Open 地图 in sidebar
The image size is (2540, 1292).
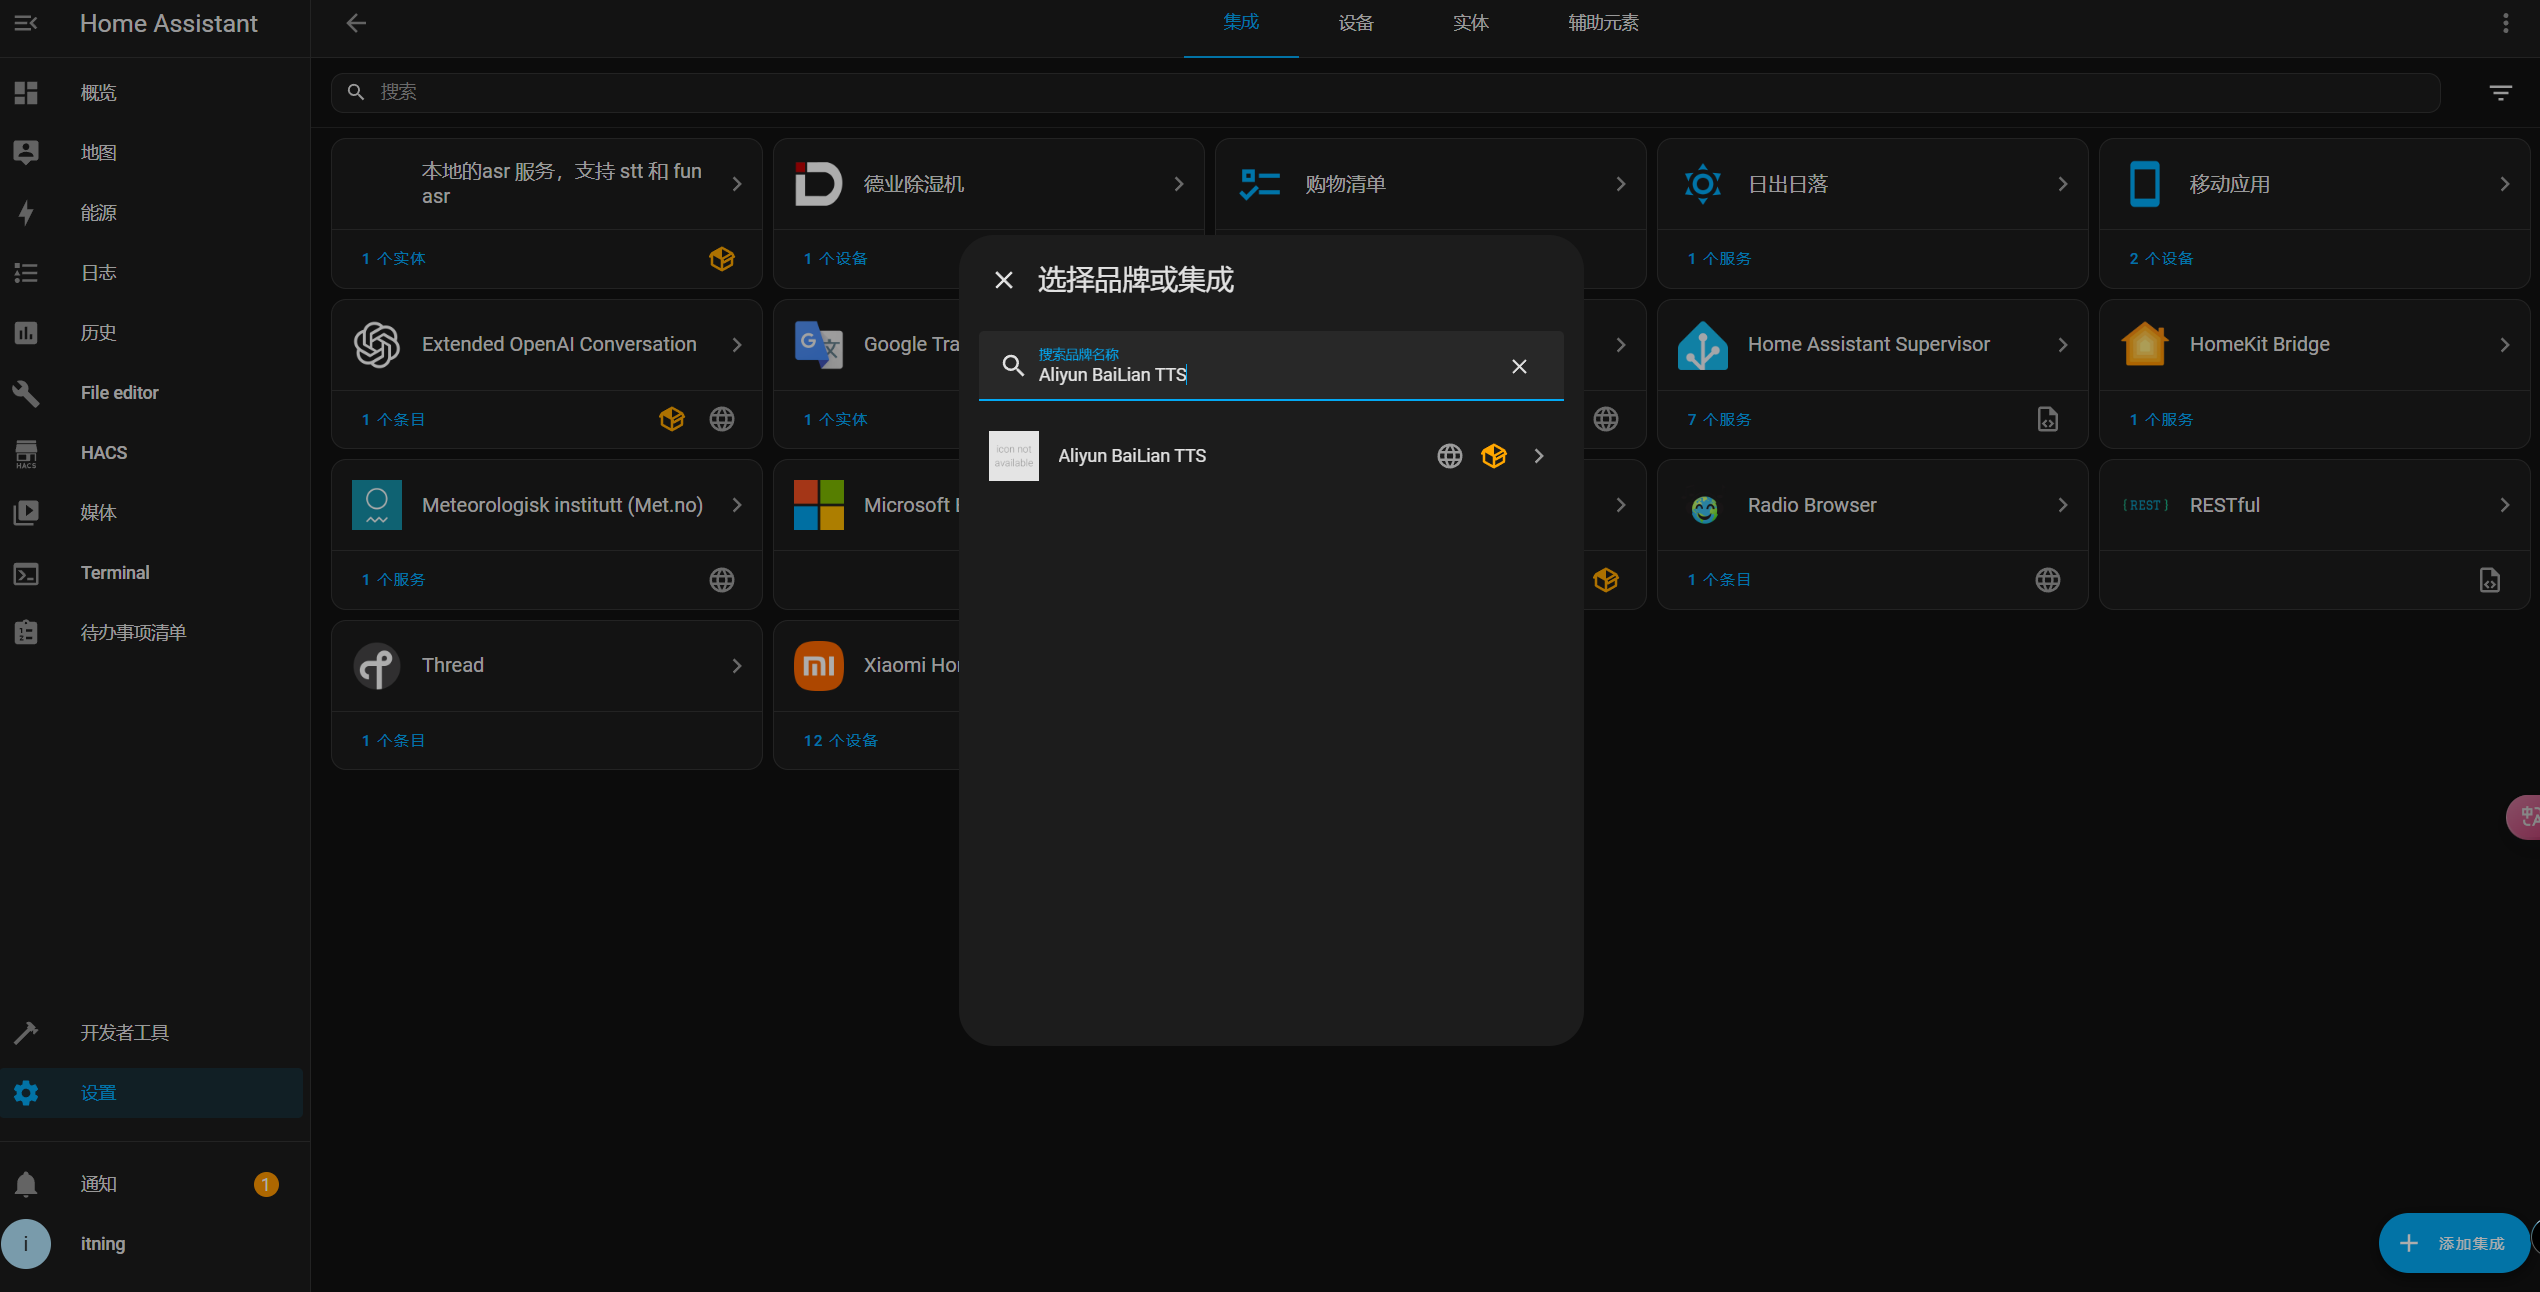pyautogui.click(x=151, y=153)
